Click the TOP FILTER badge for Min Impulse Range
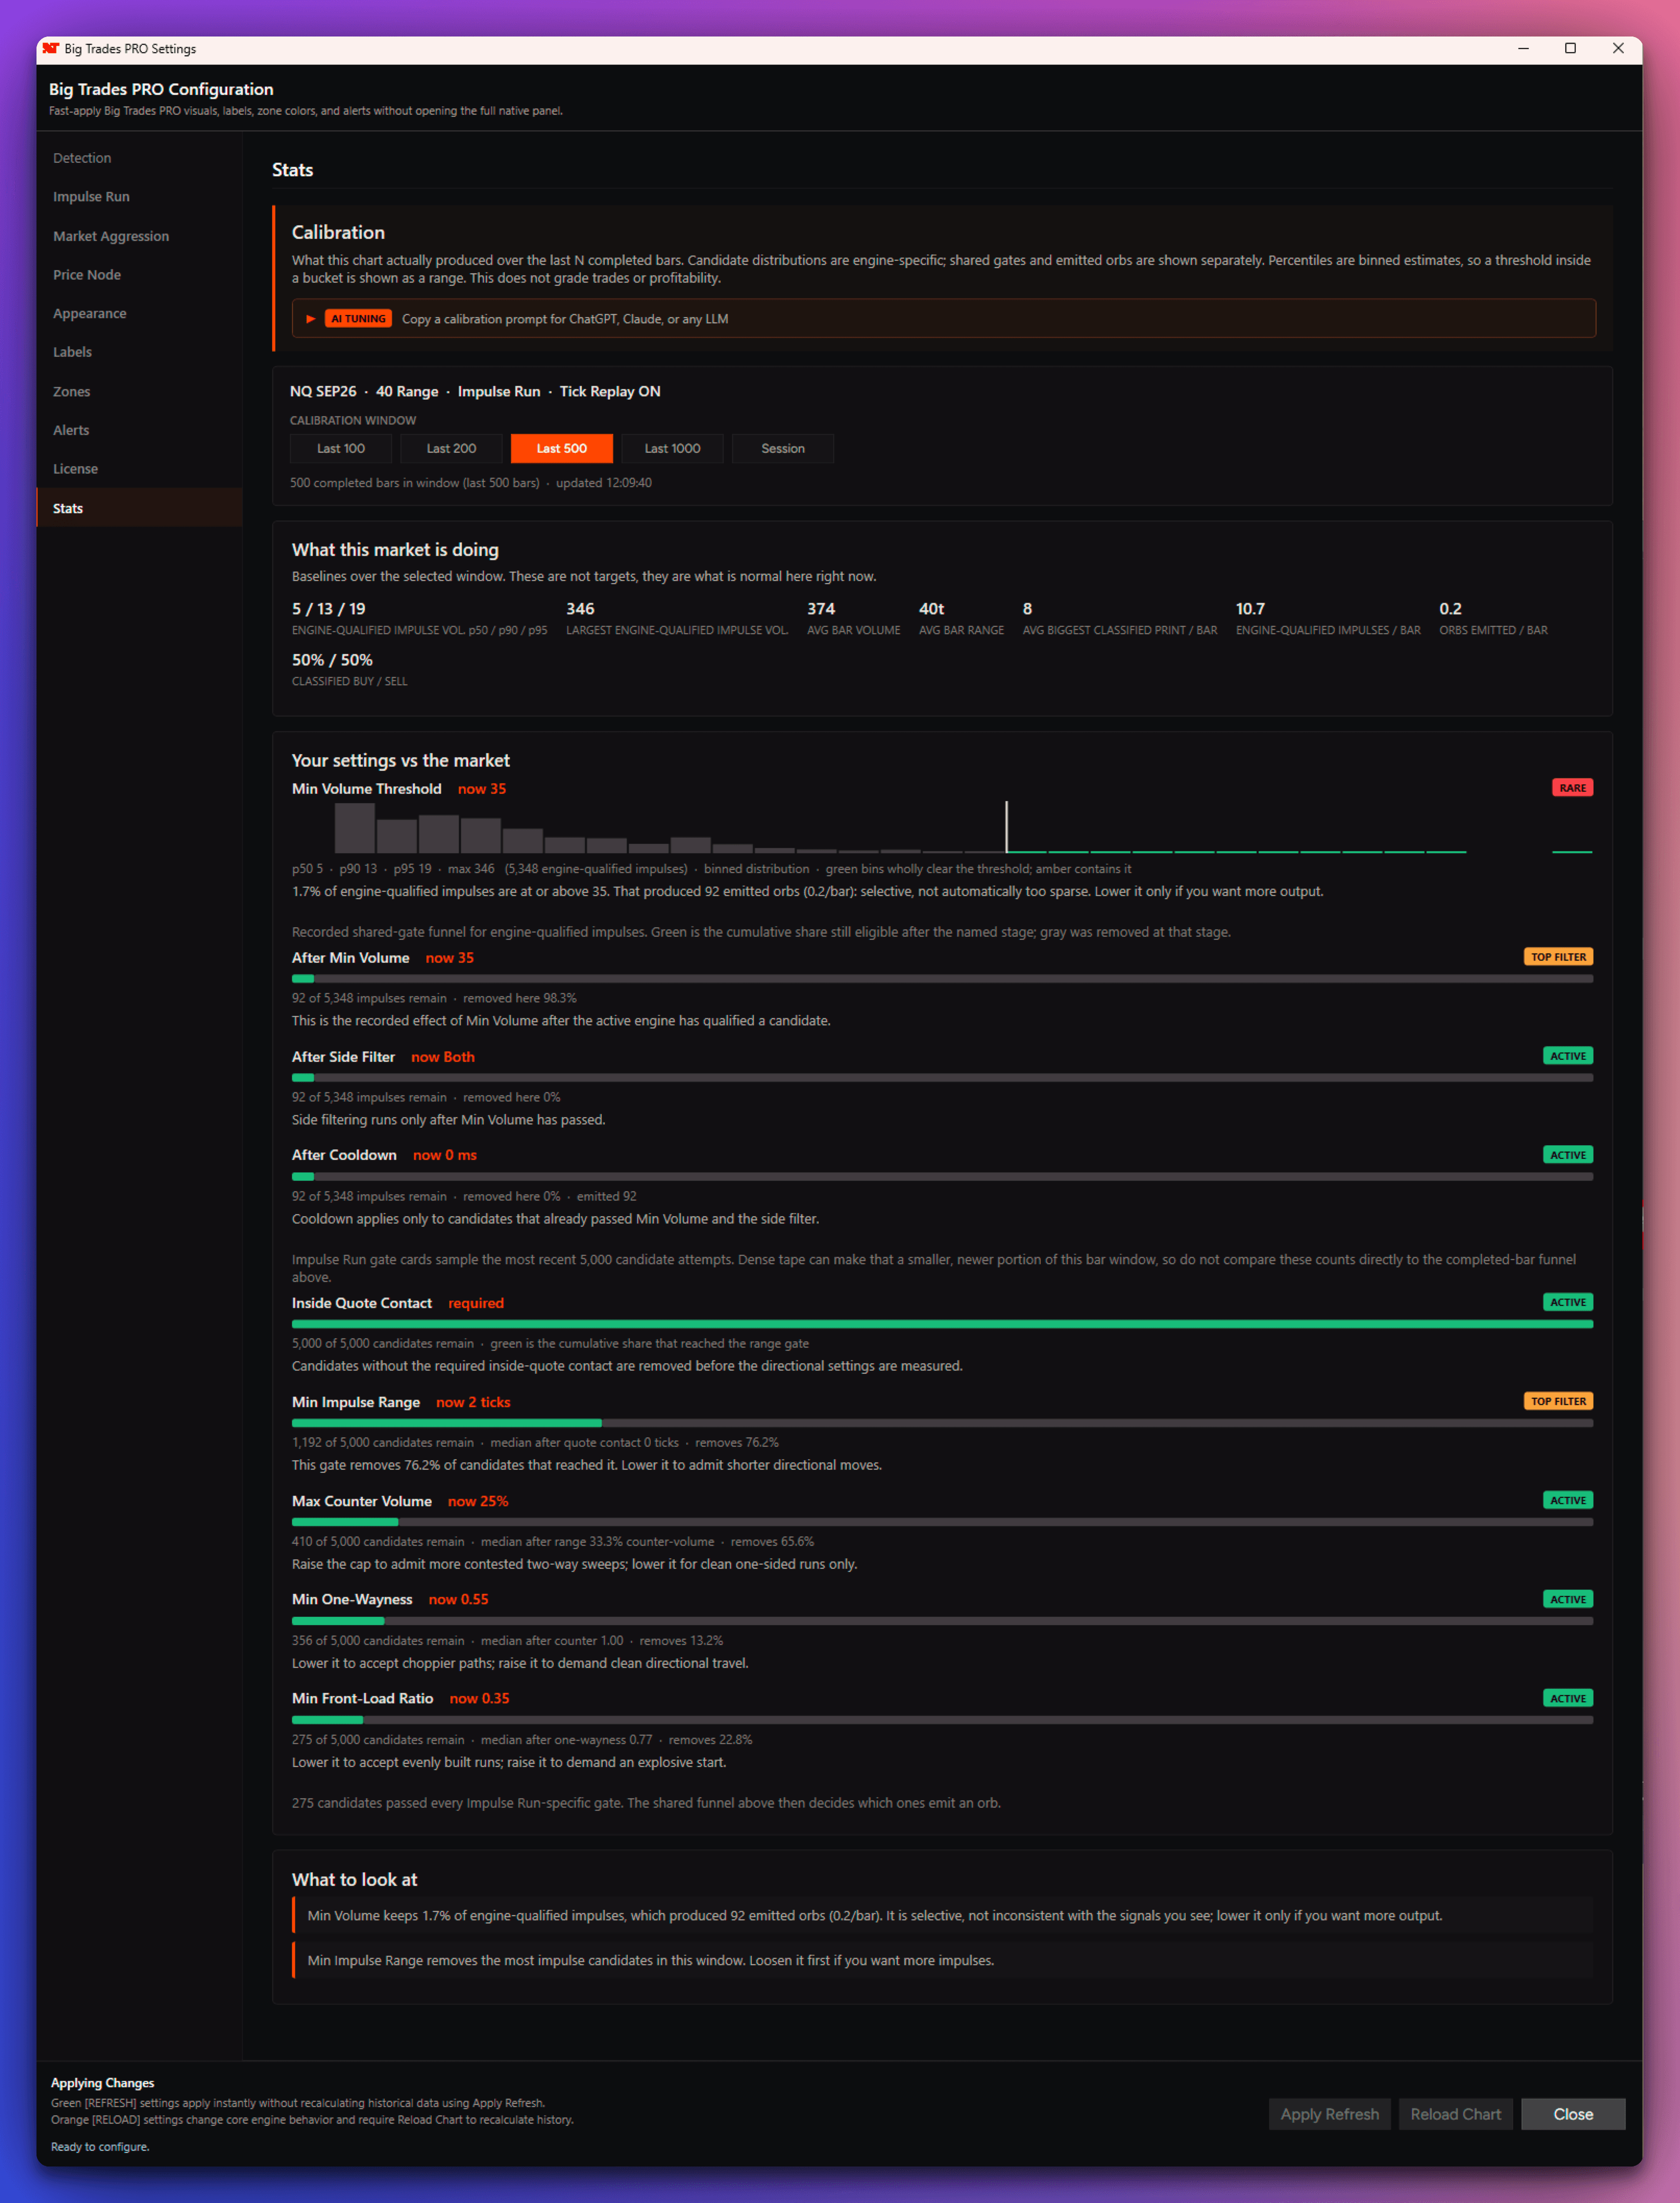Screen dimensions: 1680x2203 coord(1558,1401)
